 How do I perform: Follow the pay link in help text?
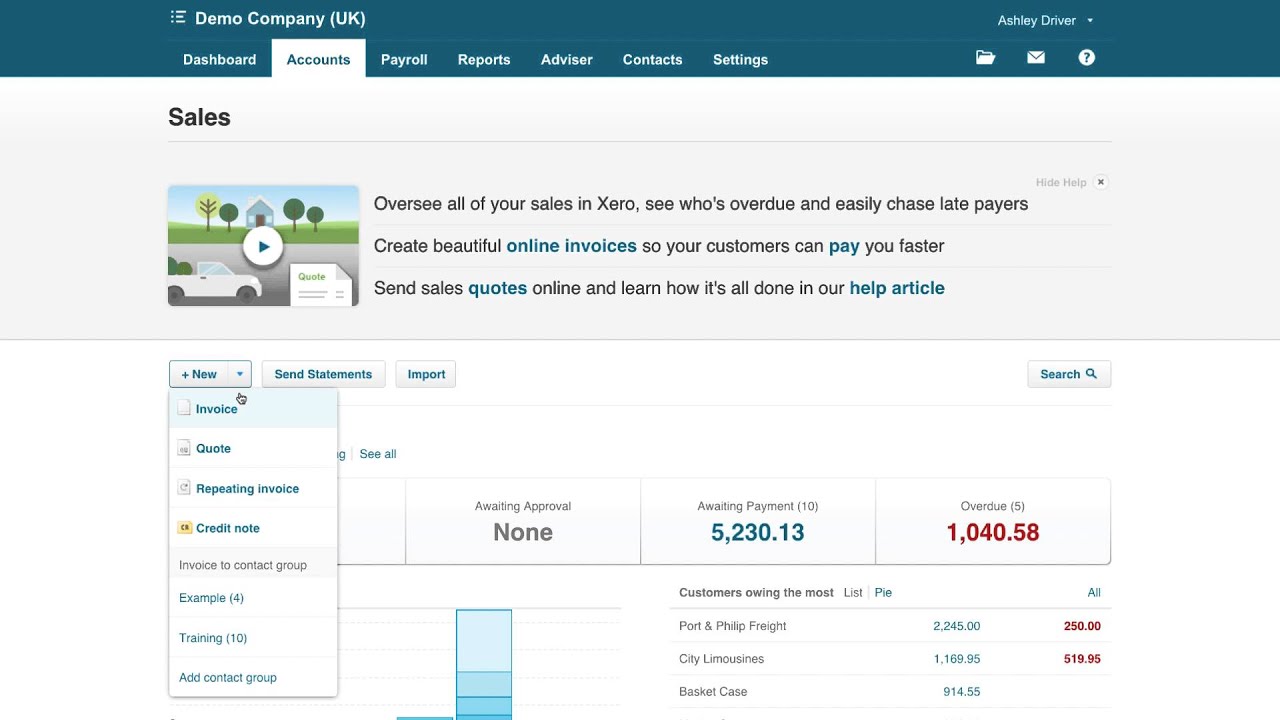(x=844, y=246)
